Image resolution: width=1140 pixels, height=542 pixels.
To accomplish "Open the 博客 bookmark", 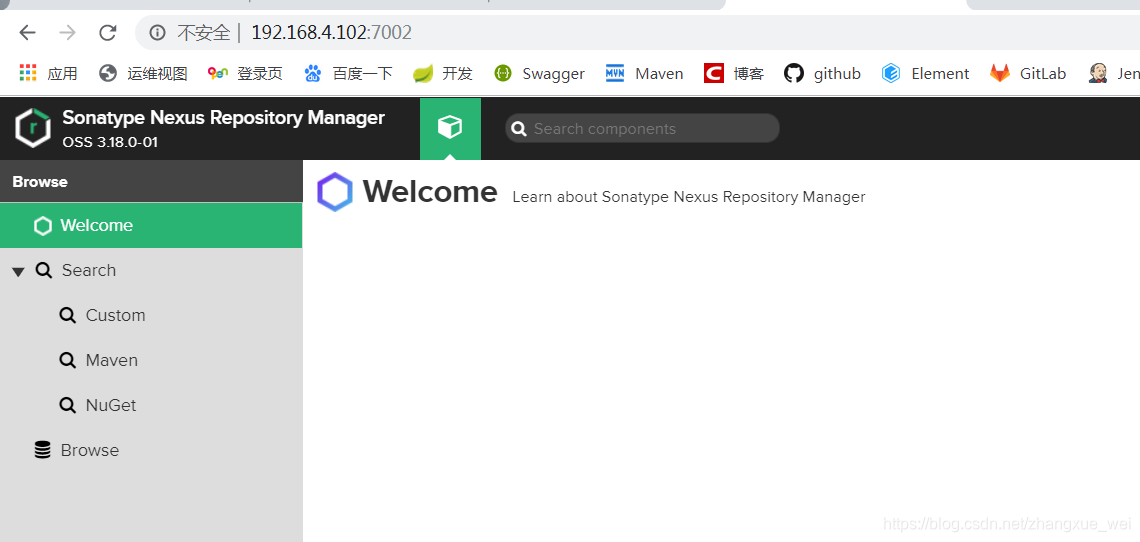I will pos(734,73).
